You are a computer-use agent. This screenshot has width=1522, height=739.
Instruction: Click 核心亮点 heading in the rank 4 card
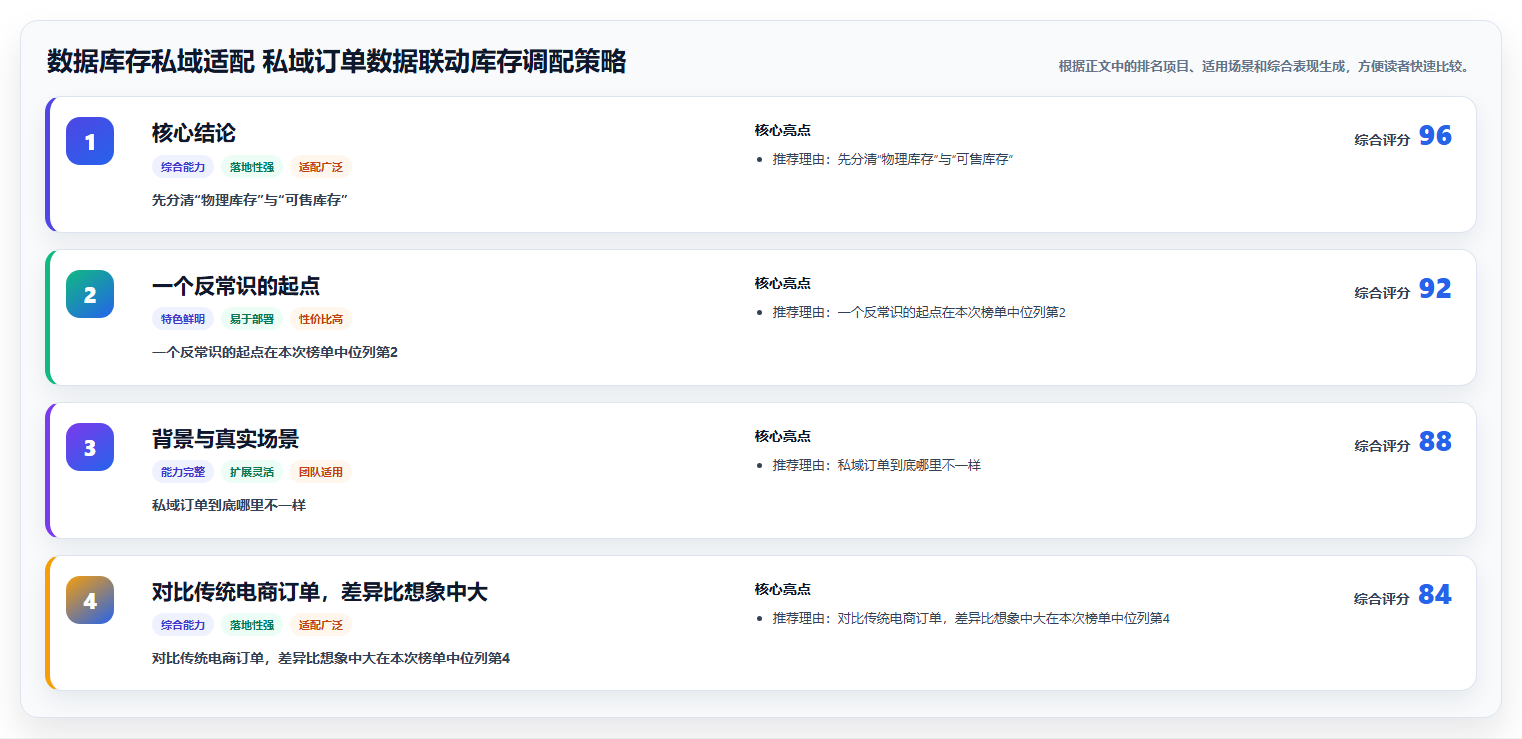coord(782,590)
